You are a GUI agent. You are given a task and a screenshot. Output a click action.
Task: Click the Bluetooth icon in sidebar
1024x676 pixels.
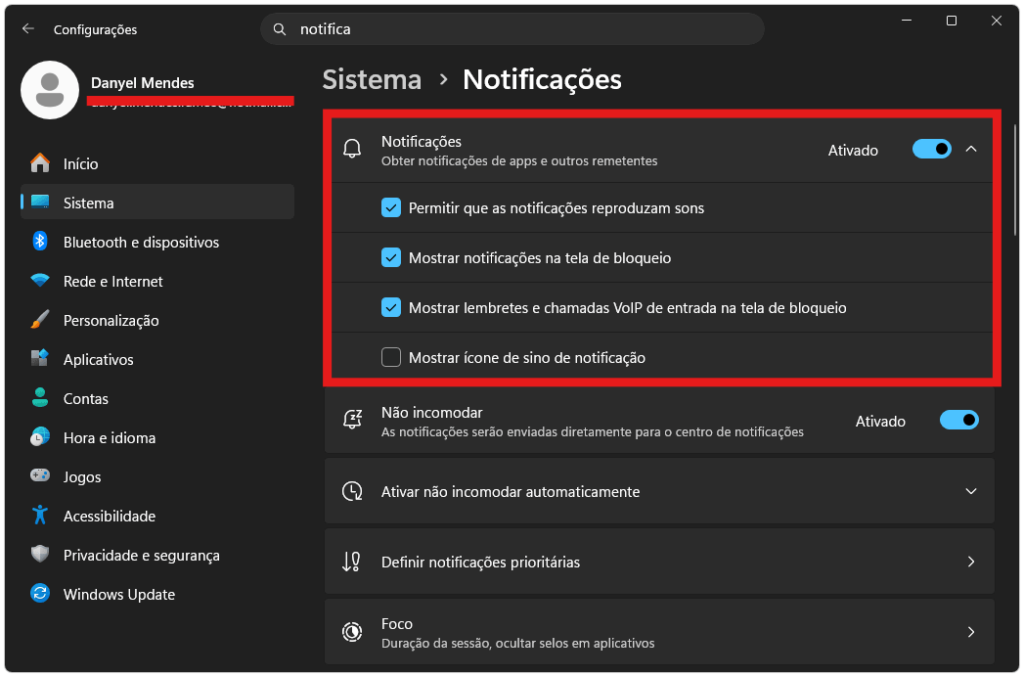[40, 242]
